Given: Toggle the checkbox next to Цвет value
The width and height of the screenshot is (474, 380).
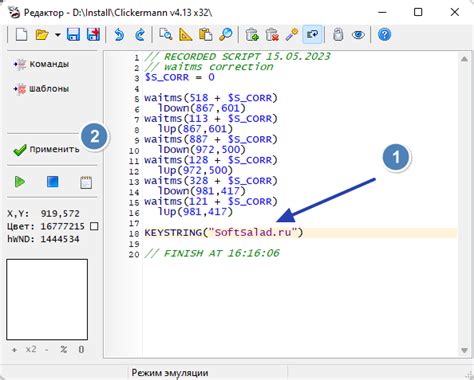Looking at the screenshot, I should (x=94, y=227).
